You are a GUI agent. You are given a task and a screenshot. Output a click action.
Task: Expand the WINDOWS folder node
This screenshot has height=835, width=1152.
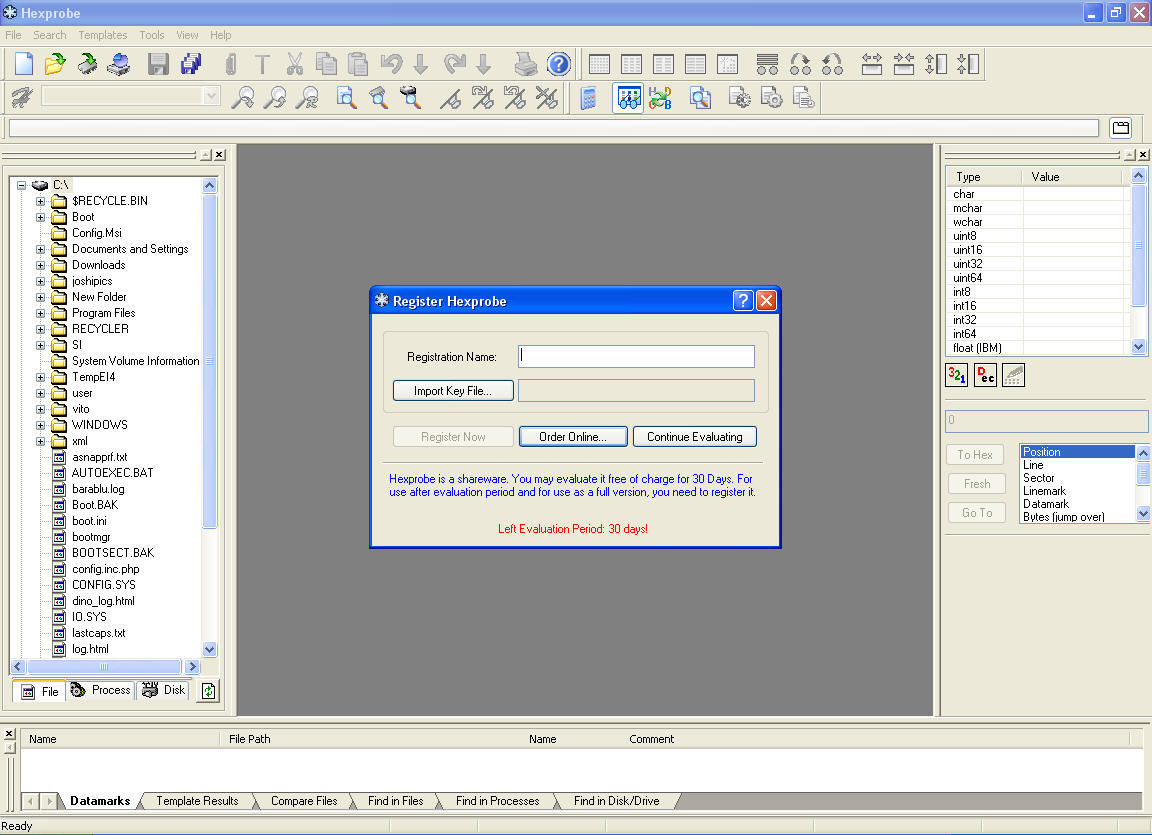(x=40, y=425)
